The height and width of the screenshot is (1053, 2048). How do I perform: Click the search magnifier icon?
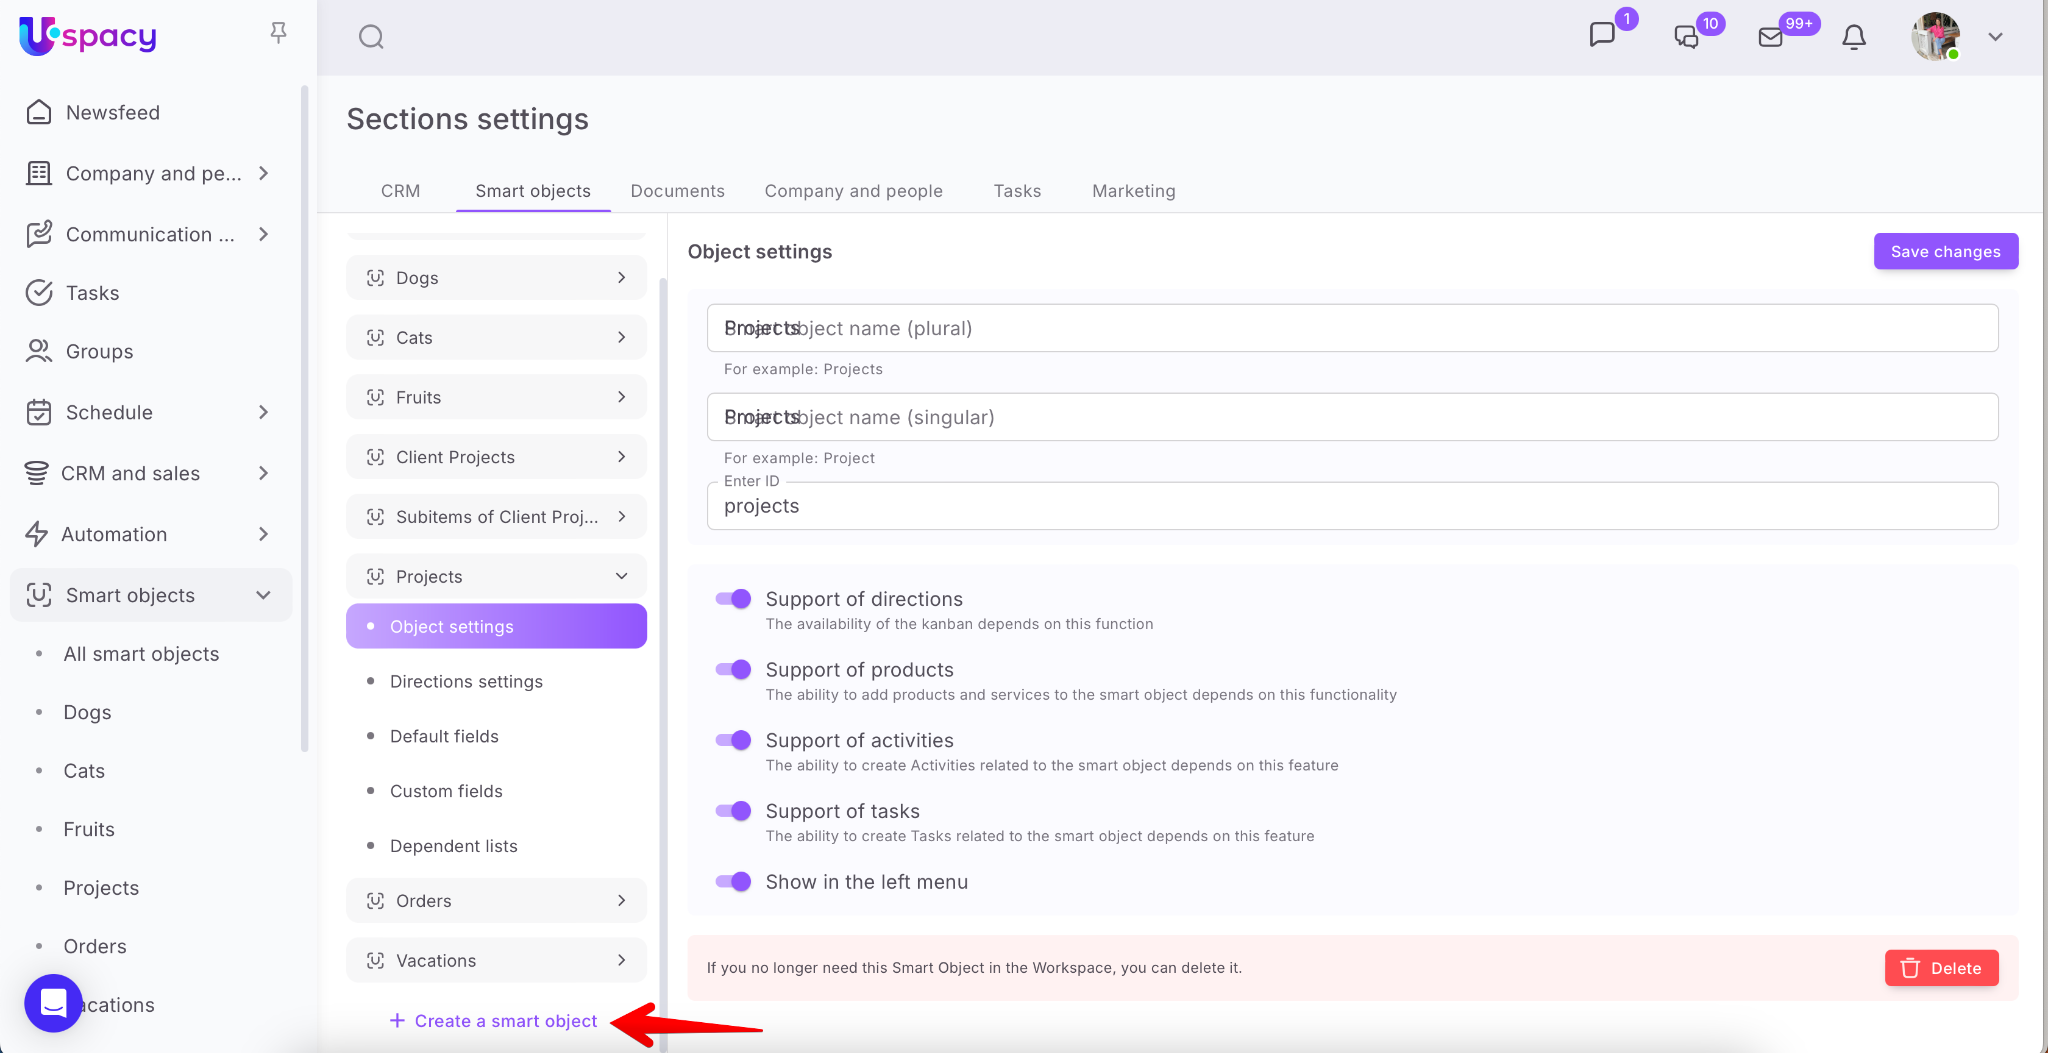tap(371, 37)
